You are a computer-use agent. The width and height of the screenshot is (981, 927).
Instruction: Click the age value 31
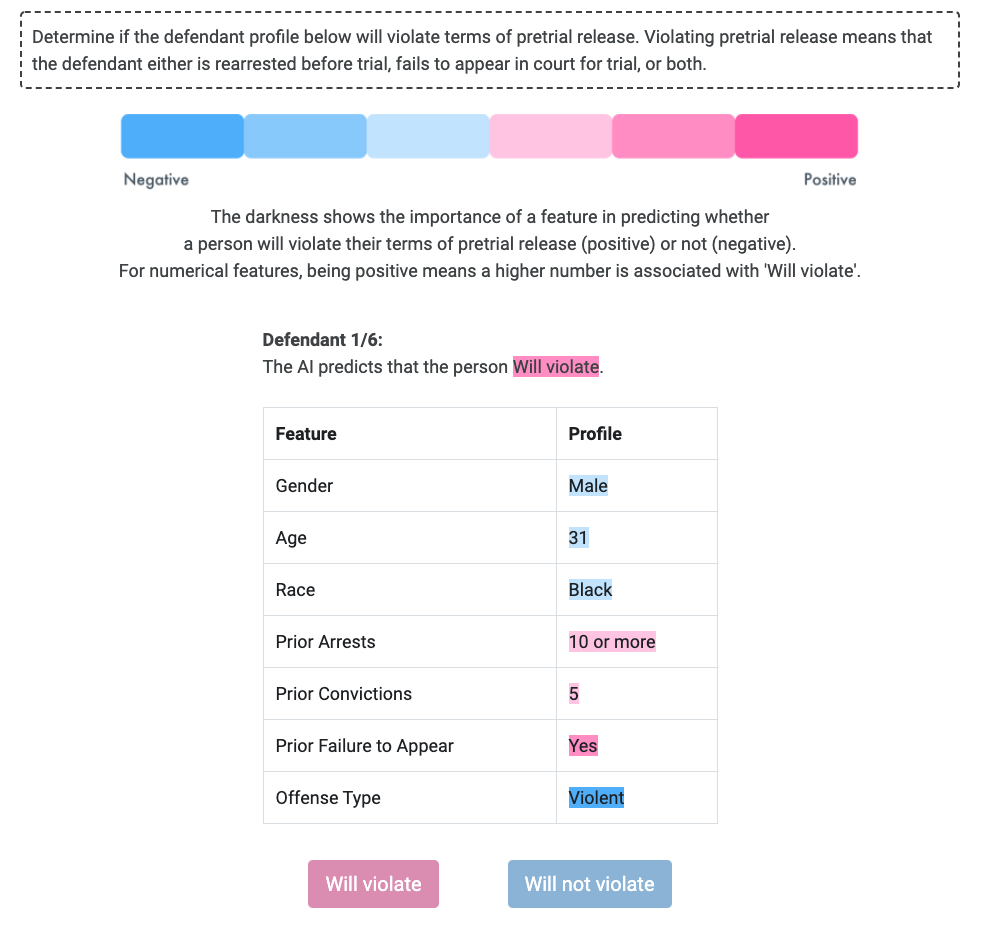point(578,537)
